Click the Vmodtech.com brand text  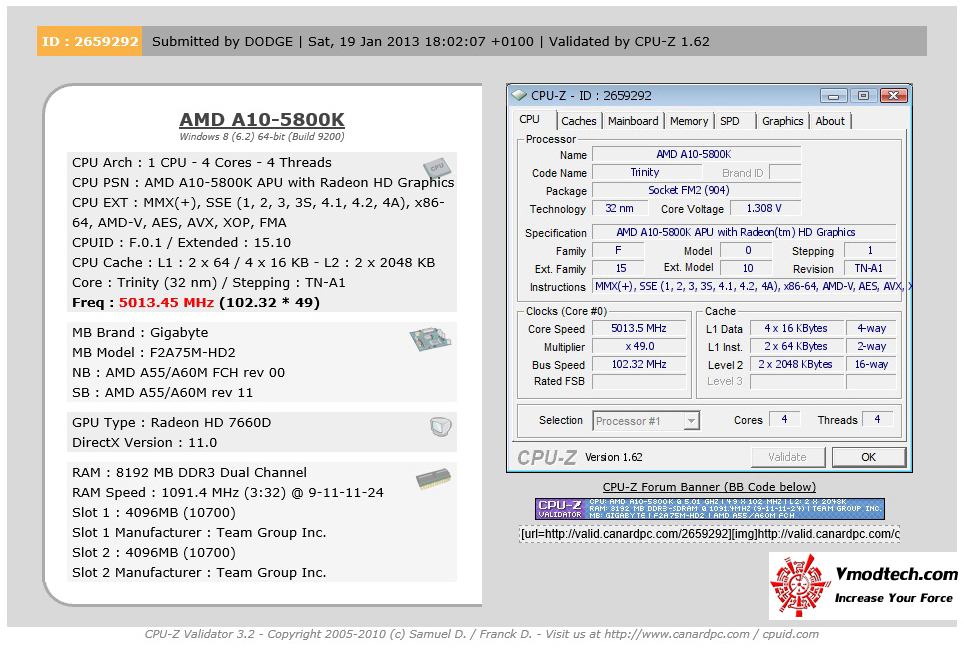896,574
